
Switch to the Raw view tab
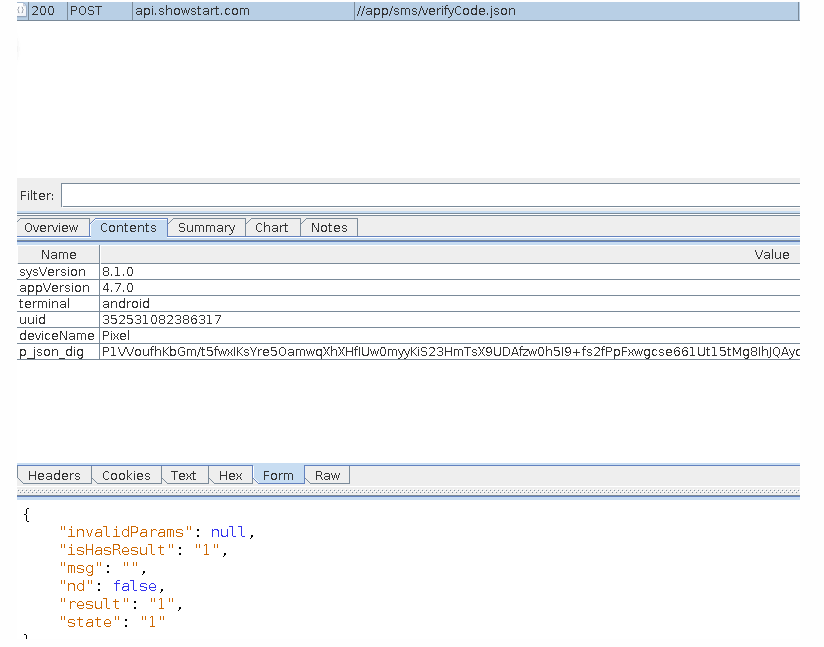[x=327, y=476]
